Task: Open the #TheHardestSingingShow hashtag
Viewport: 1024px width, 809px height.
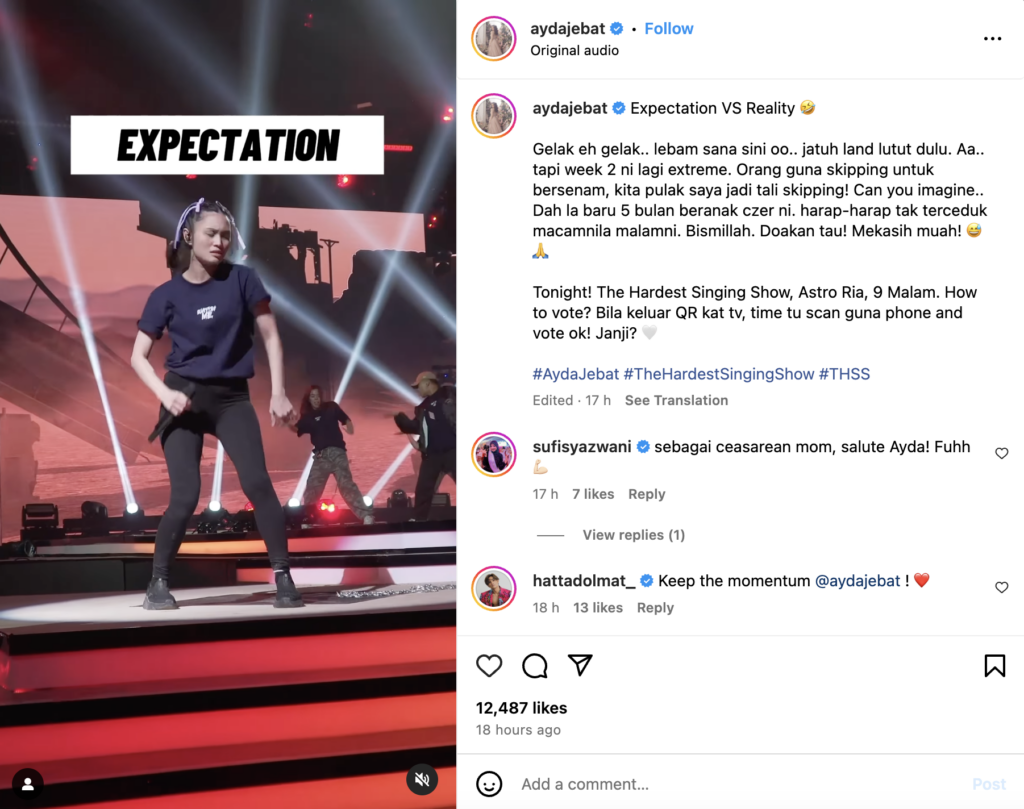Action: [x=718, y=374]
